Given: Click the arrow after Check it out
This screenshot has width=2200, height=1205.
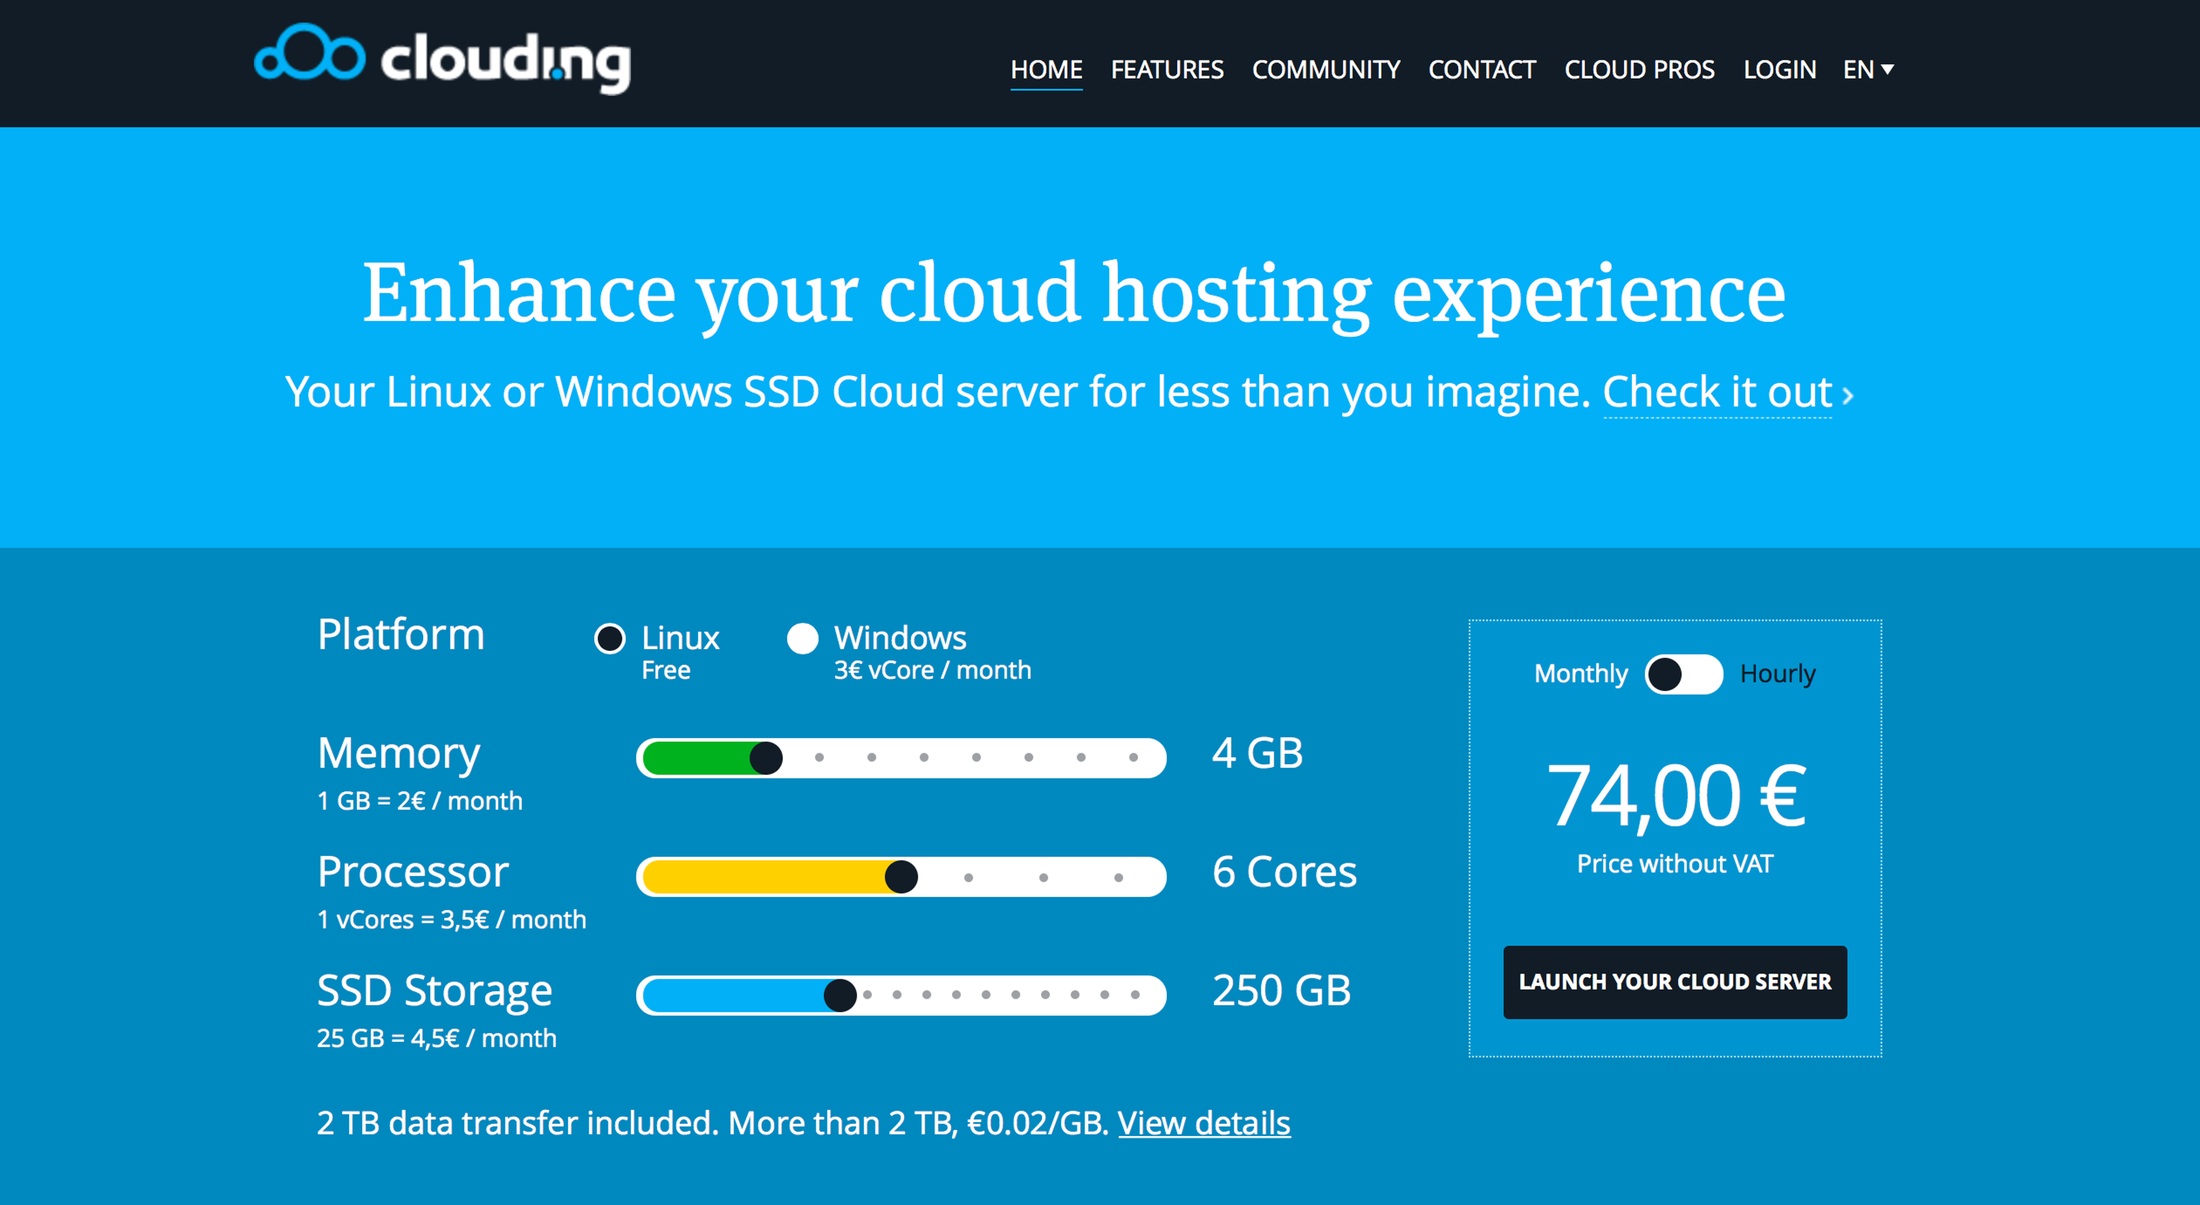Looking at the screenshot, I should point(1848,396).
